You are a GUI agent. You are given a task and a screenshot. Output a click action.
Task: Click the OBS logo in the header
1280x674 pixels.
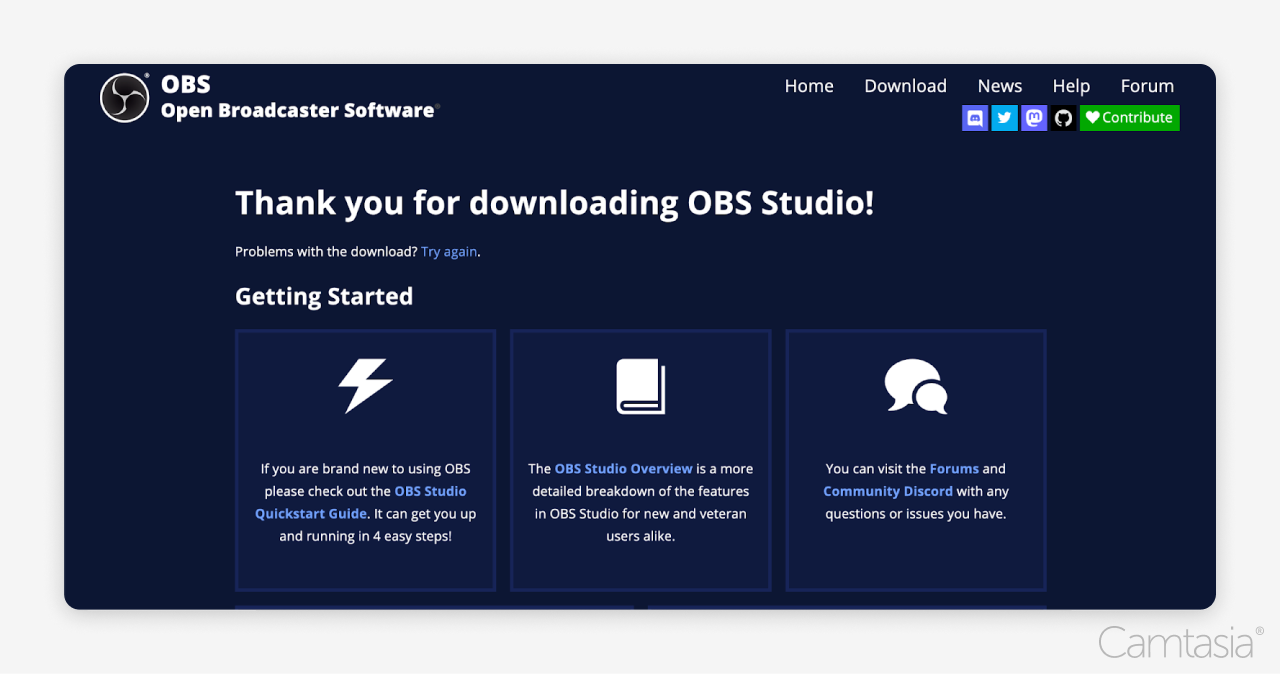124,97
